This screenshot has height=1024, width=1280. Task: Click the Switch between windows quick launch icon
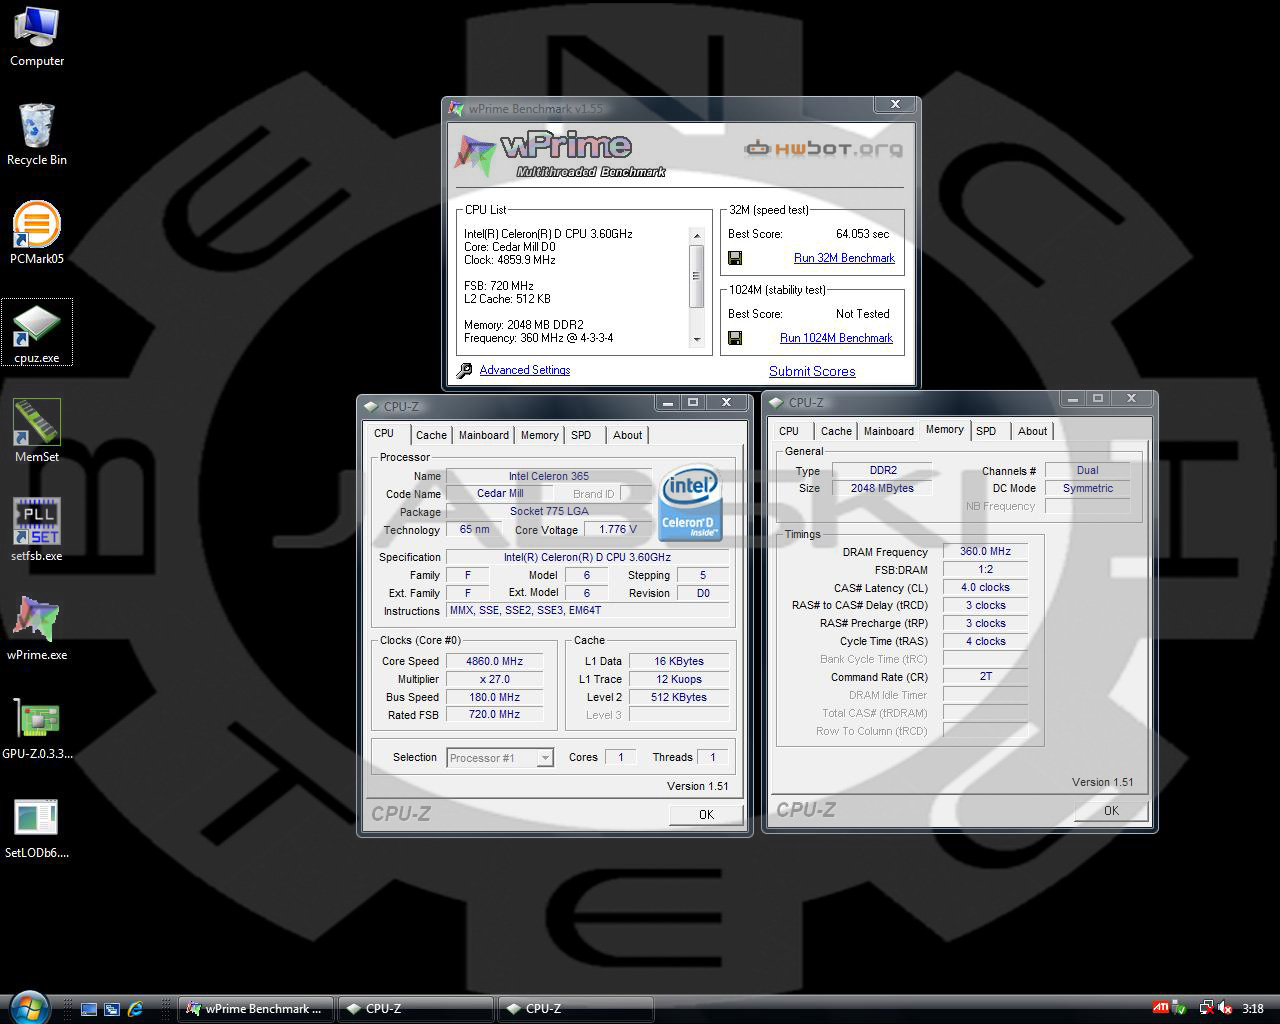tap(112, 1009)
